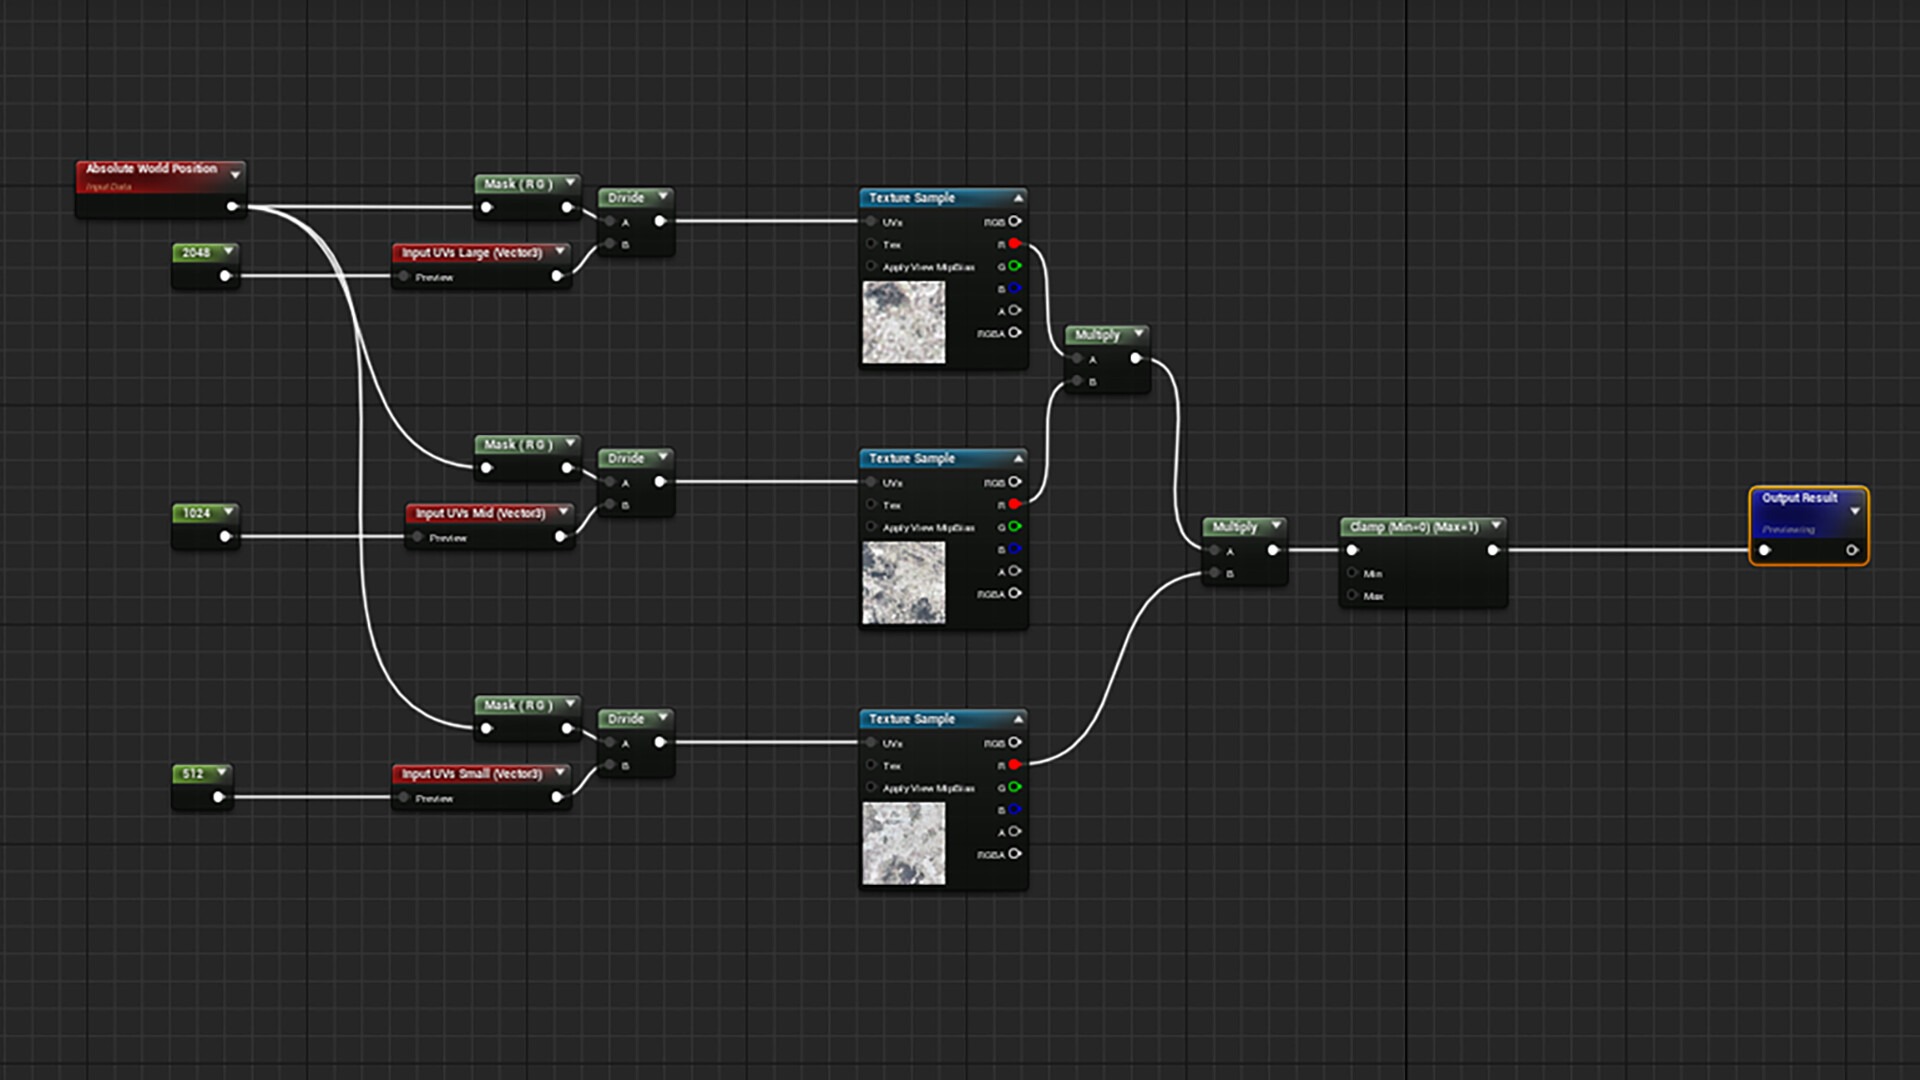Click green G pin on middle Texture Sample

coord(1014,527)
